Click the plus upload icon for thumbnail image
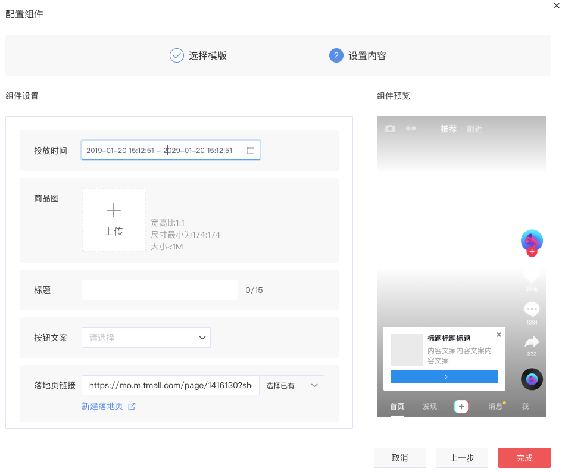Screen dimensions: 563x472 point(114,210)
